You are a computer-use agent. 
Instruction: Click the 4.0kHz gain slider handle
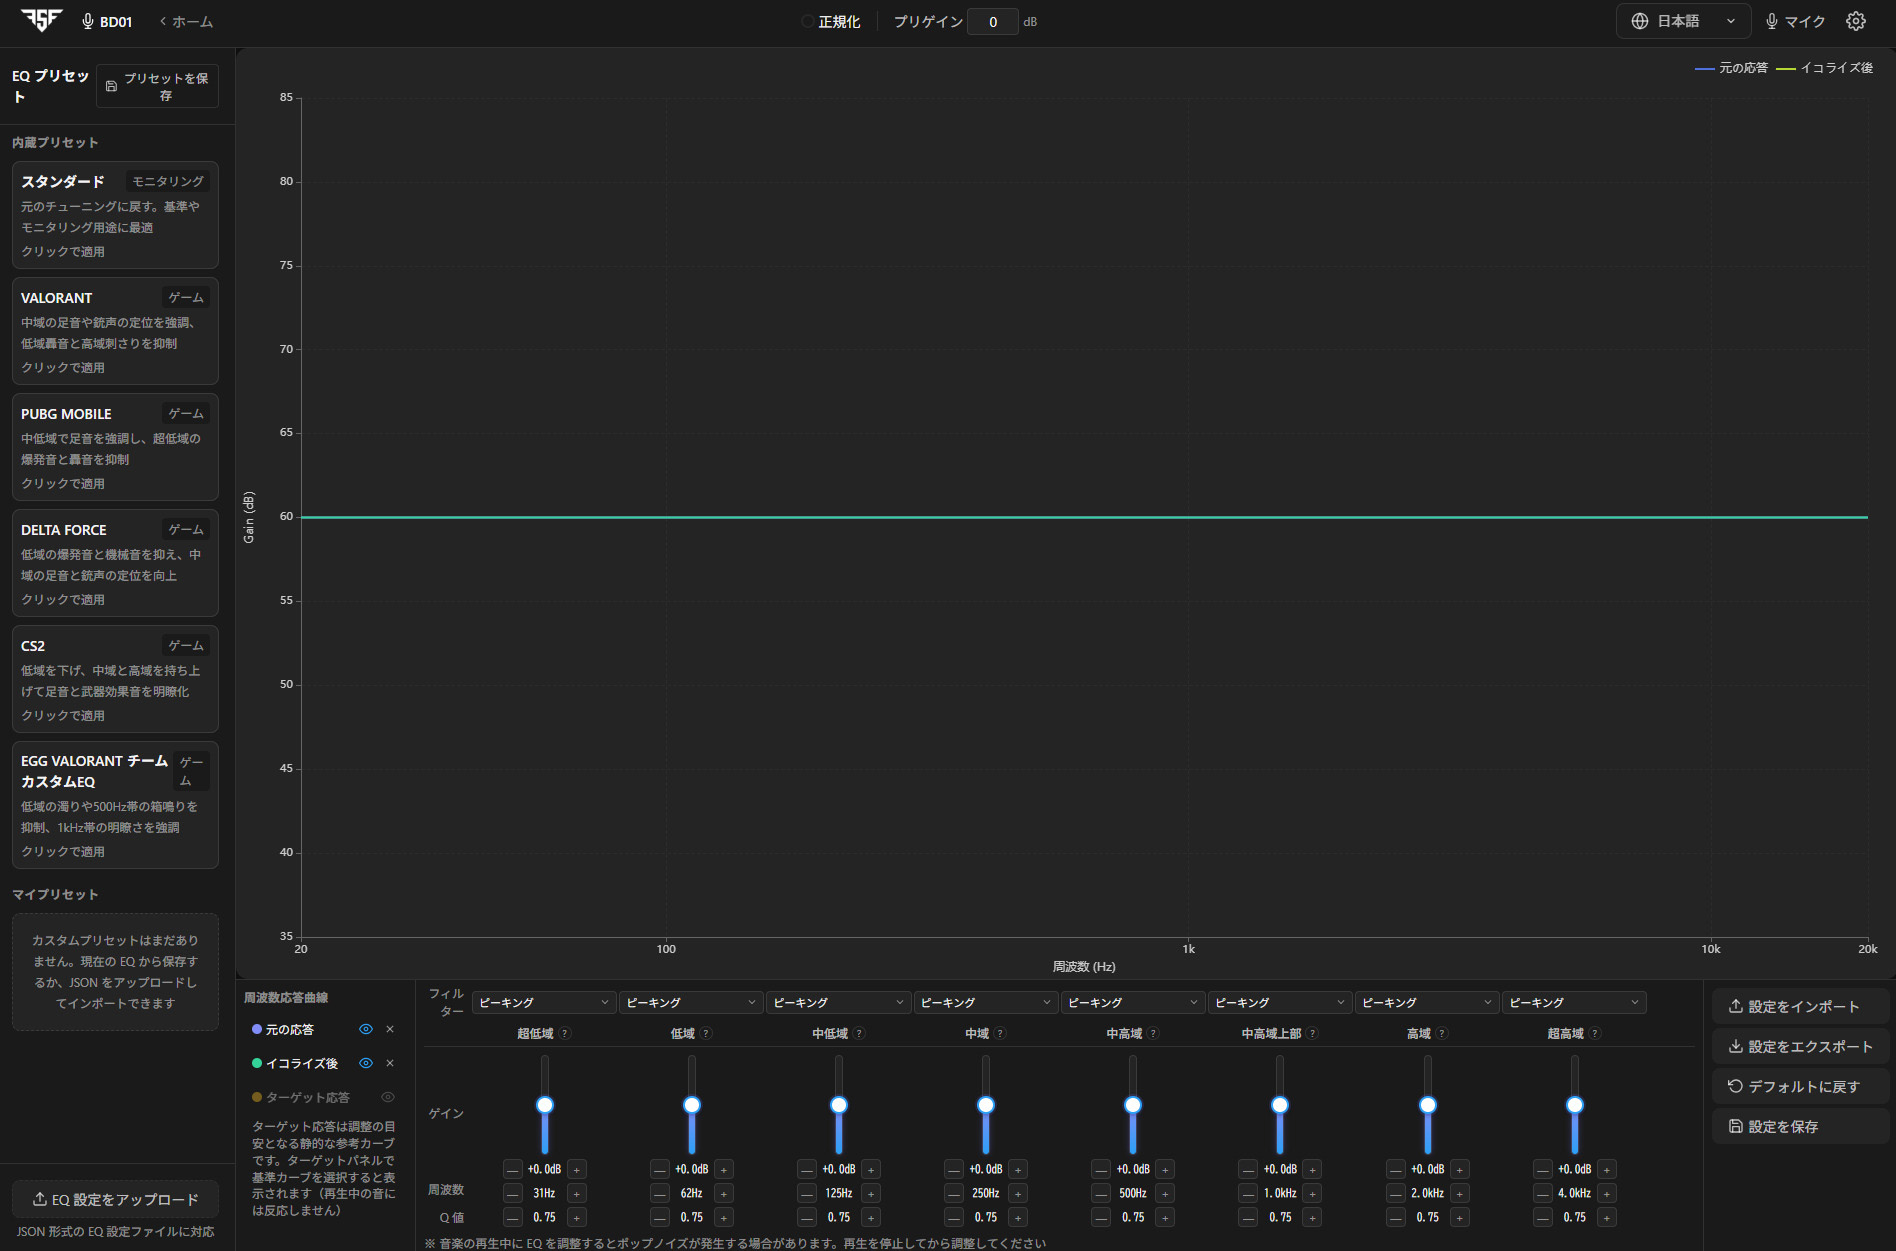point(1575,1105)
